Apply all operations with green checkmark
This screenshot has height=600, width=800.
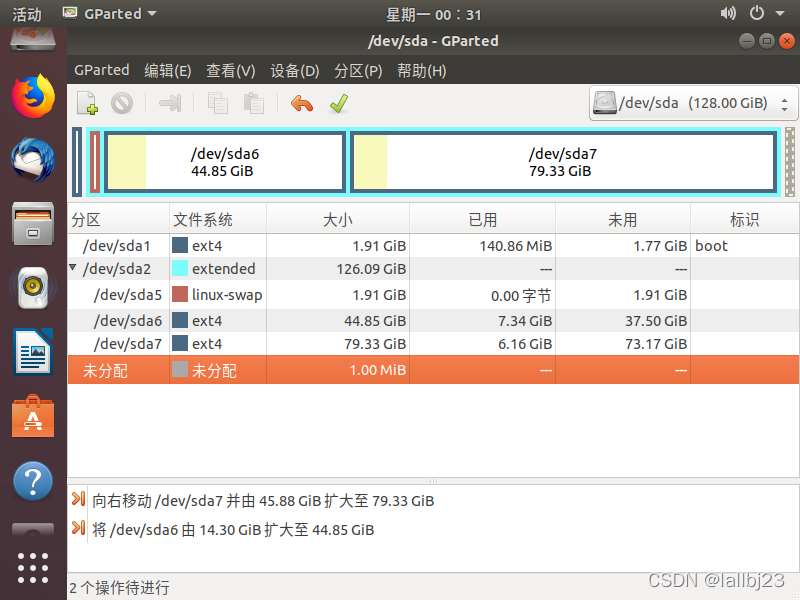click(339, 103)
